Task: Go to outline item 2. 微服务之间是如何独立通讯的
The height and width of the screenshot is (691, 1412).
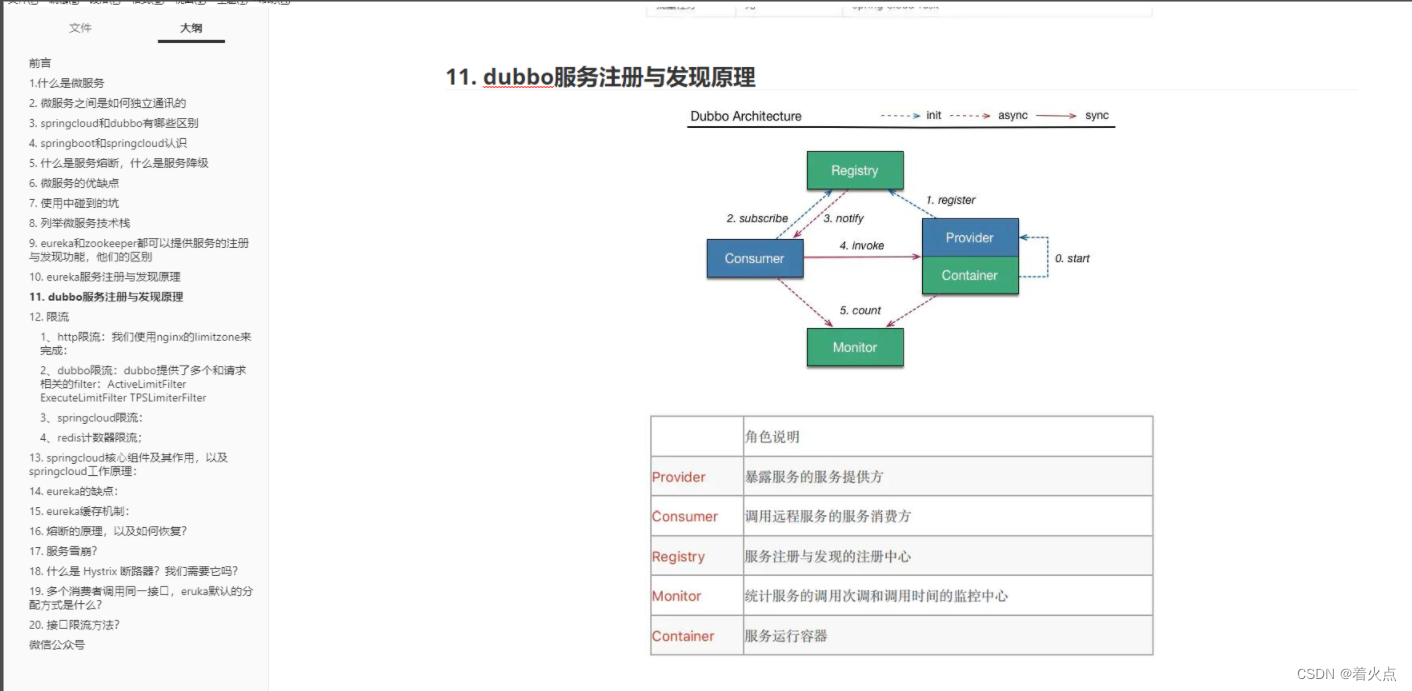Action: 107,103
